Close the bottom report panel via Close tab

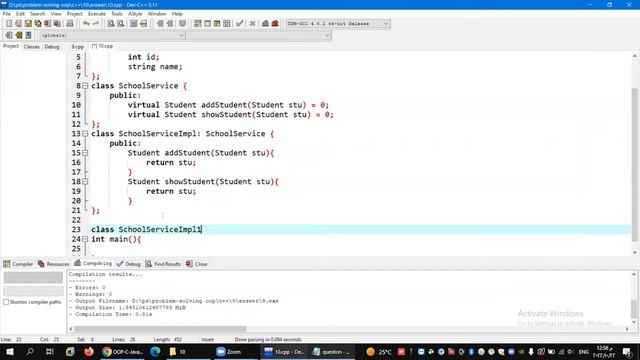(197, 264)
